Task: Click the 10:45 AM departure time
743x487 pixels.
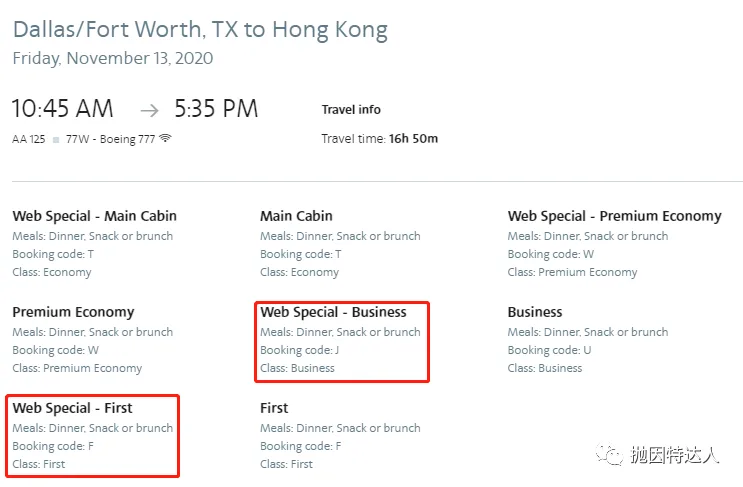Action: pyautogui.click(x=63, y=108)
